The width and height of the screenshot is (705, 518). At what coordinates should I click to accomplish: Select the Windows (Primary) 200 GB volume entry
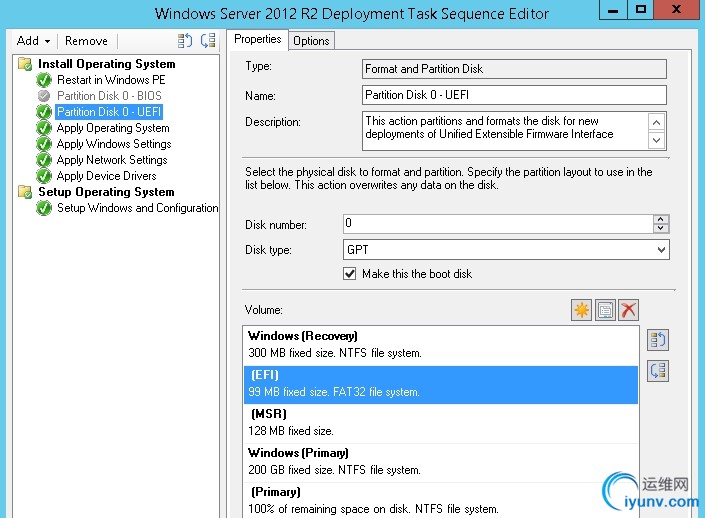click(x=441, y=462)
